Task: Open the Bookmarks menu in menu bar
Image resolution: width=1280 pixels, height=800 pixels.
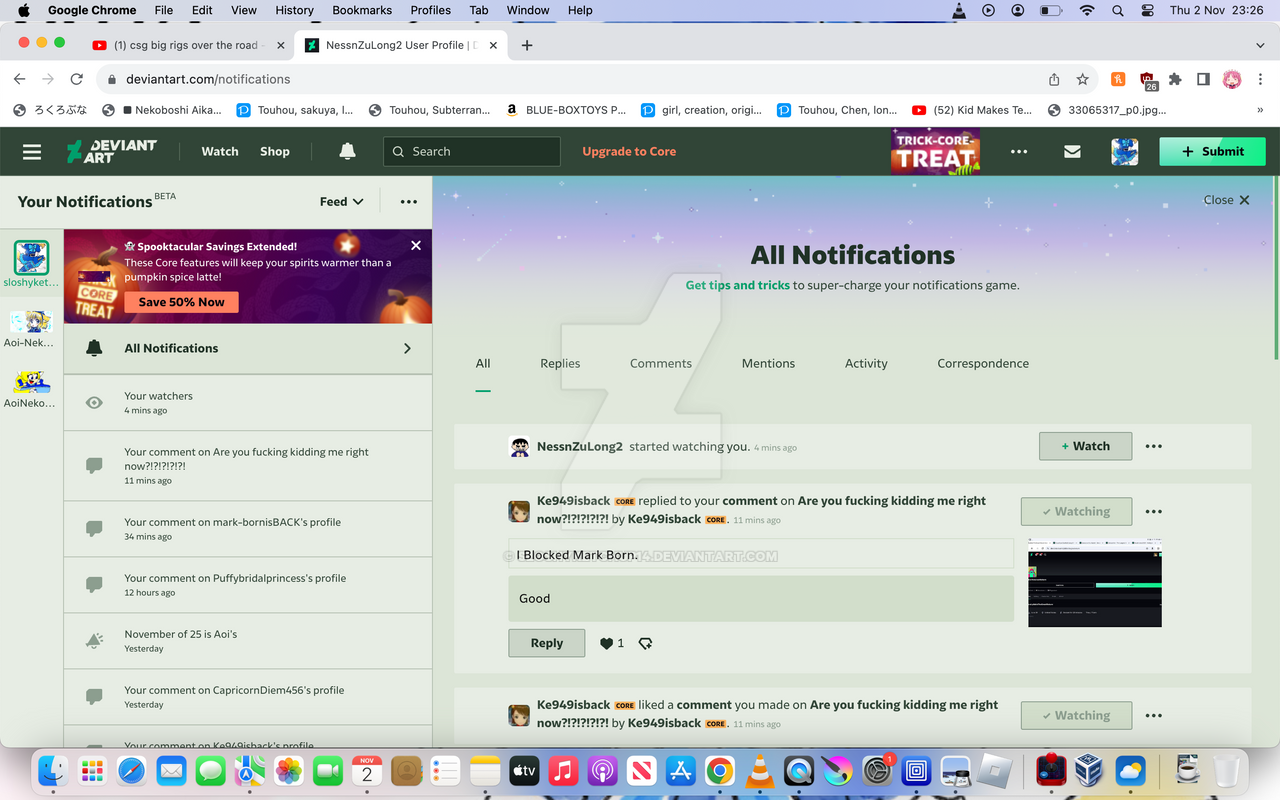Action: click(362, 10)
